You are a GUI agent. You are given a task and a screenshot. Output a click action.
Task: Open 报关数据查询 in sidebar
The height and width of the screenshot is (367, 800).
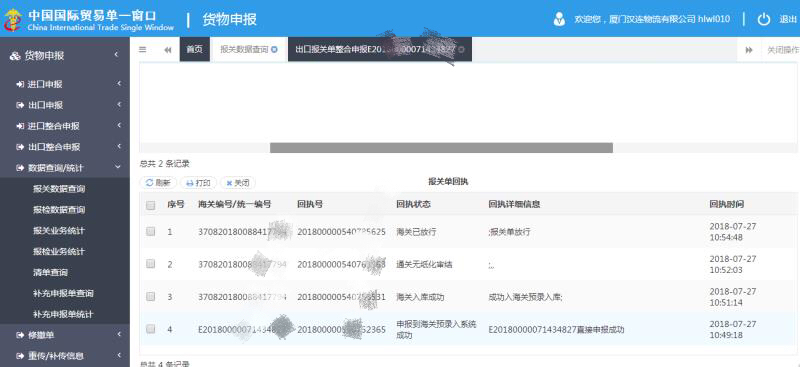(59, 189)
